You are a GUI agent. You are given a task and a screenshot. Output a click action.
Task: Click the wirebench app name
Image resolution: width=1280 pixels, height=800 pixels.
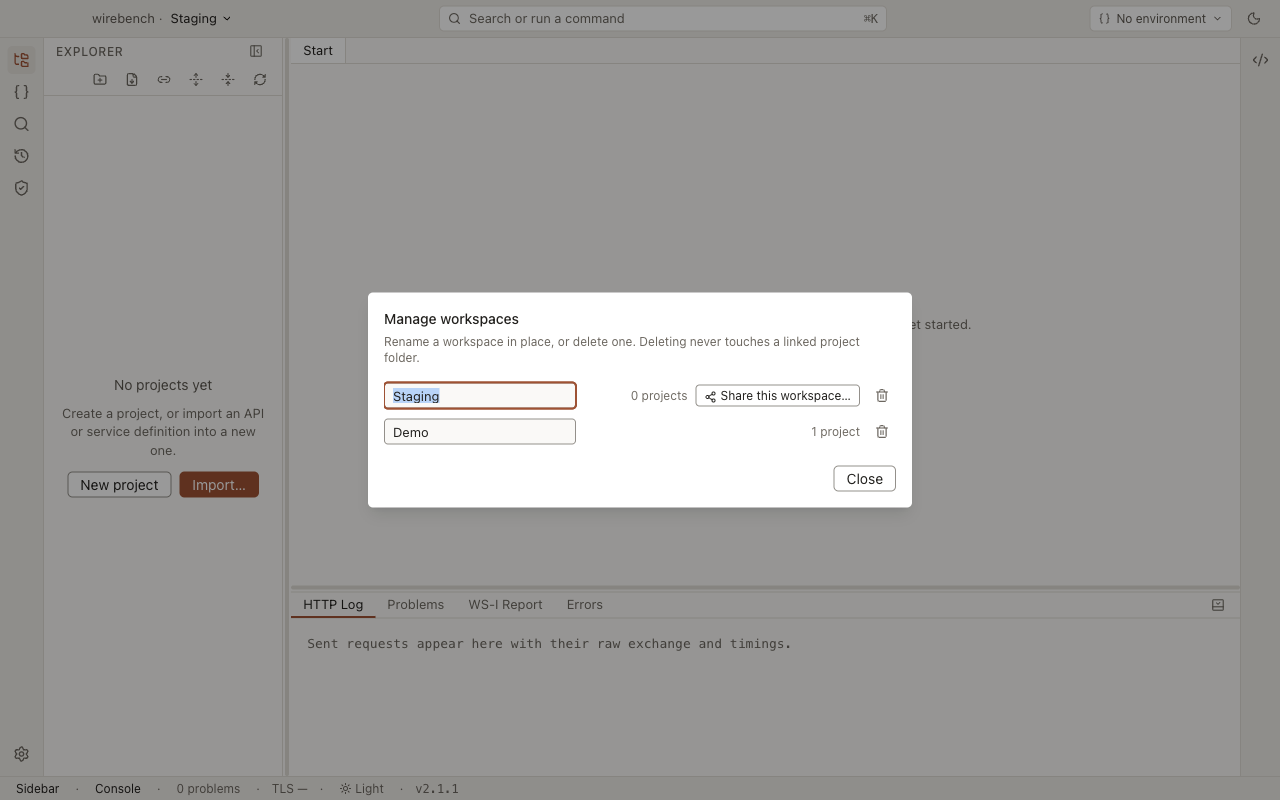pos(123,18)
